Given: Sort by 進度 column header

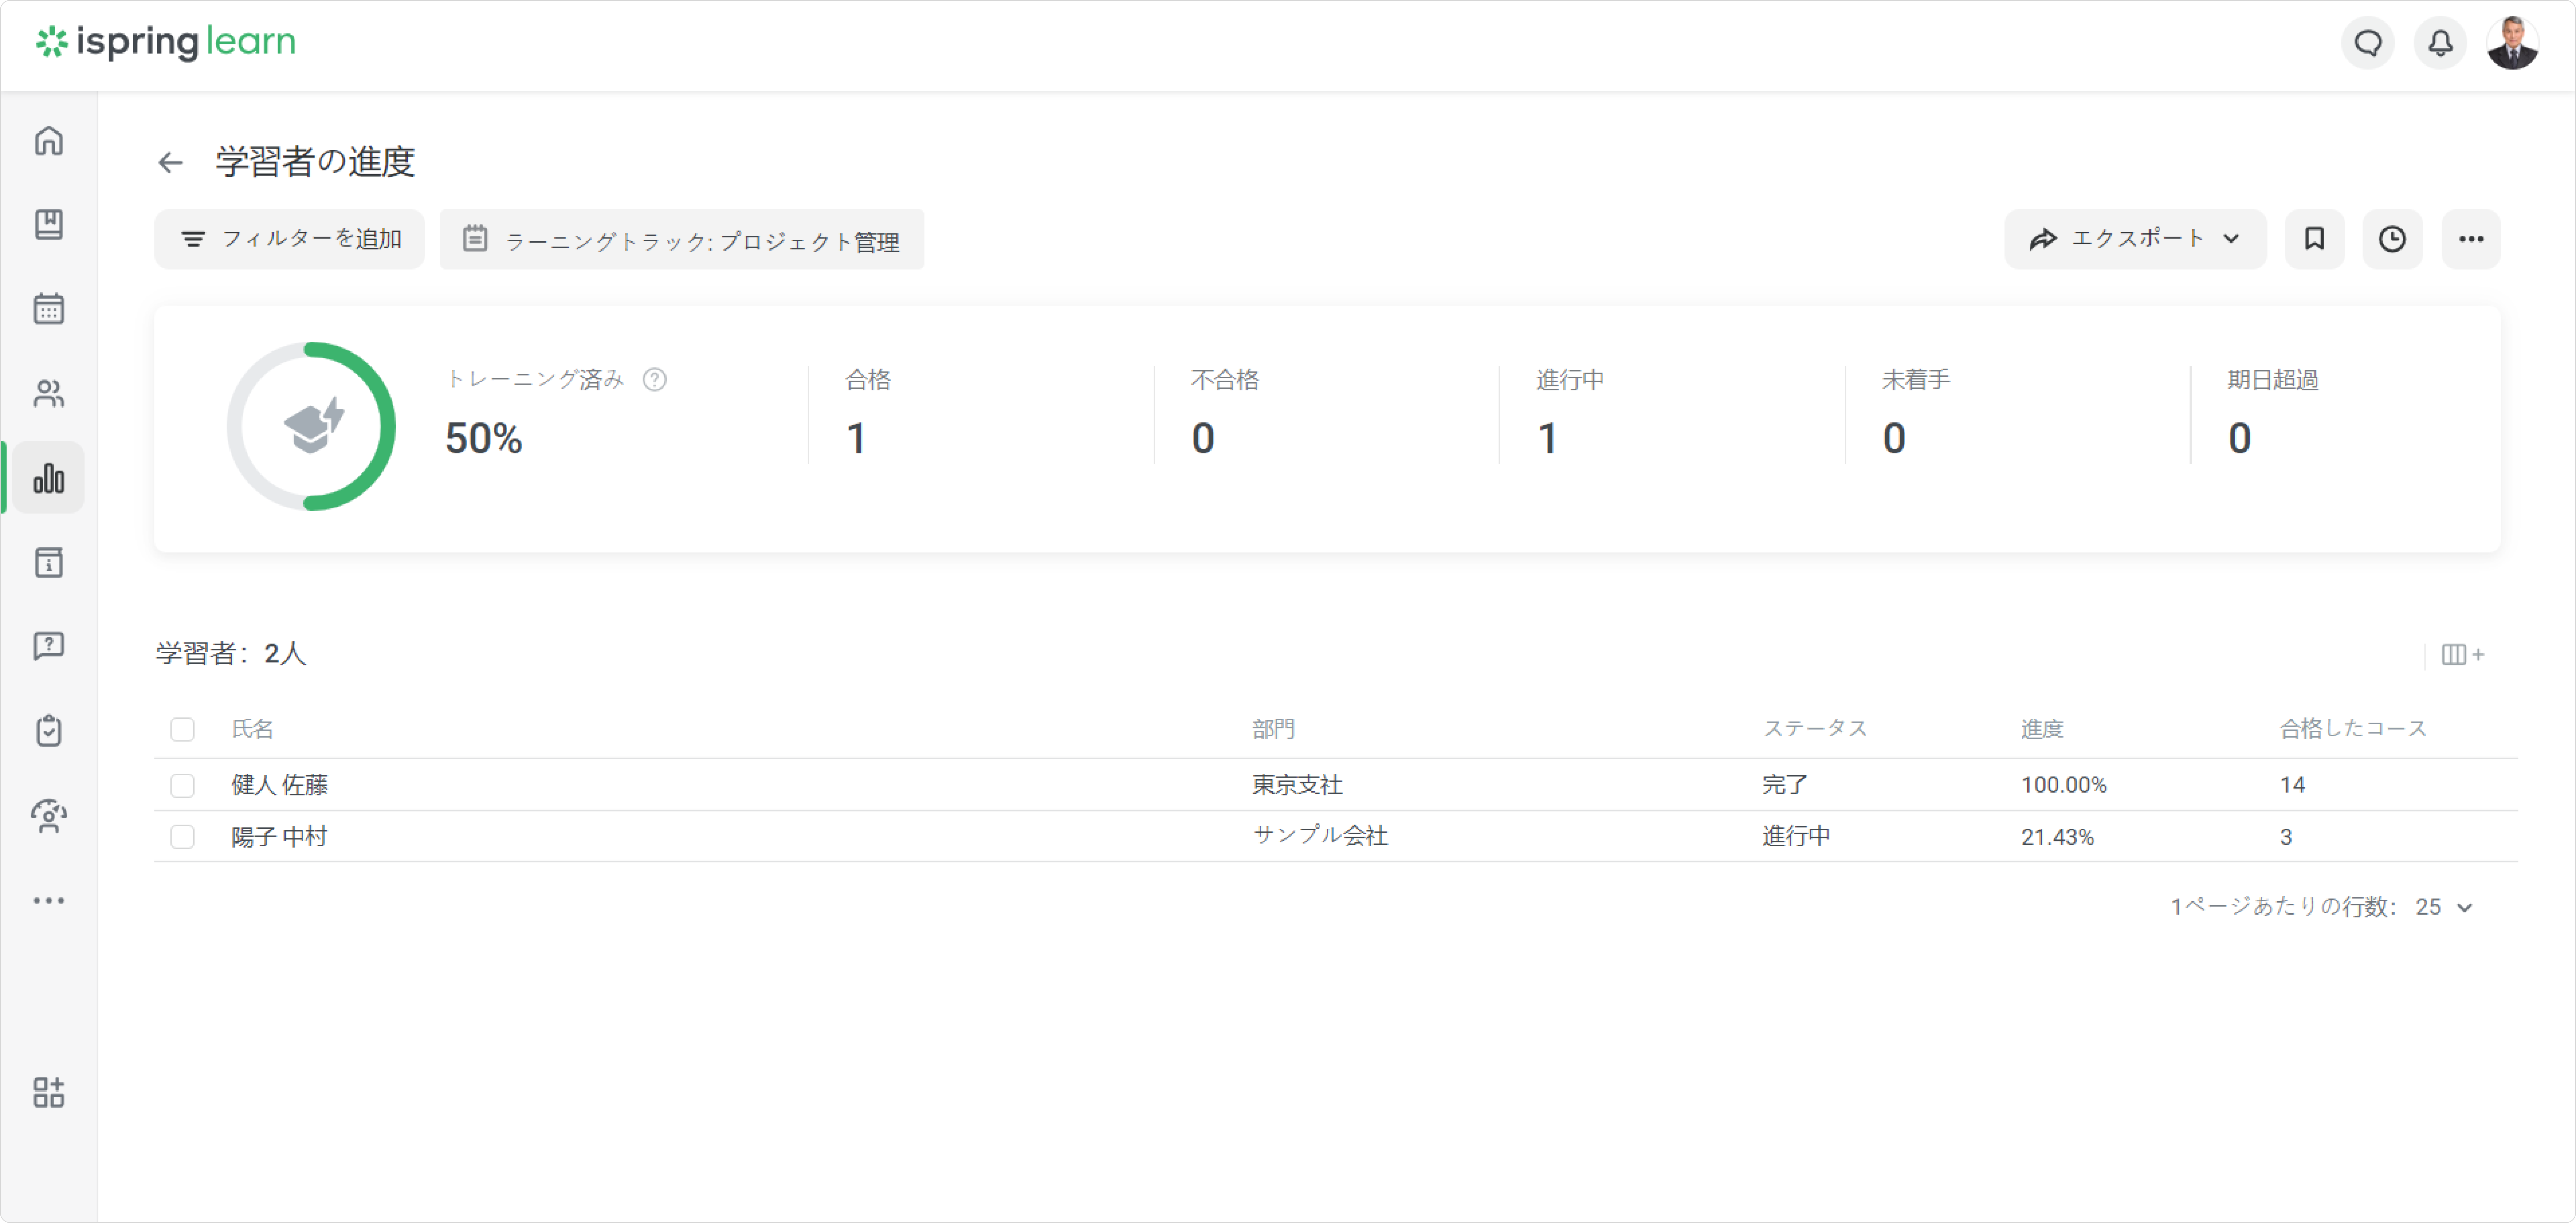Looking at the screenshot, I should [2042, 729].
